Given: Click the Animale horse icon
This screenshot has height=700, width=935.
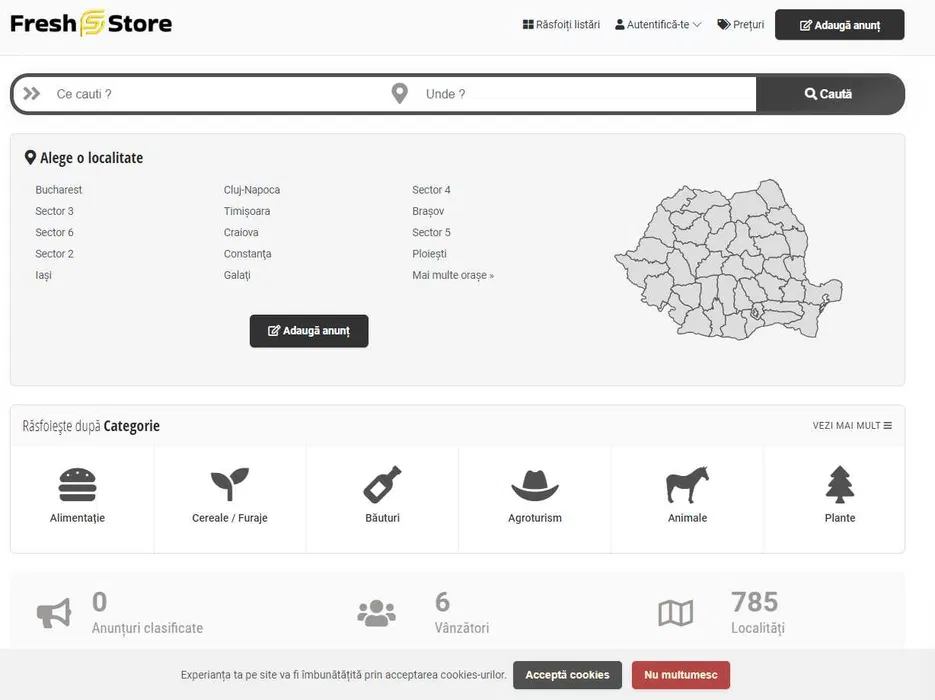Looking at the screenshot, I should pos(687,485).
